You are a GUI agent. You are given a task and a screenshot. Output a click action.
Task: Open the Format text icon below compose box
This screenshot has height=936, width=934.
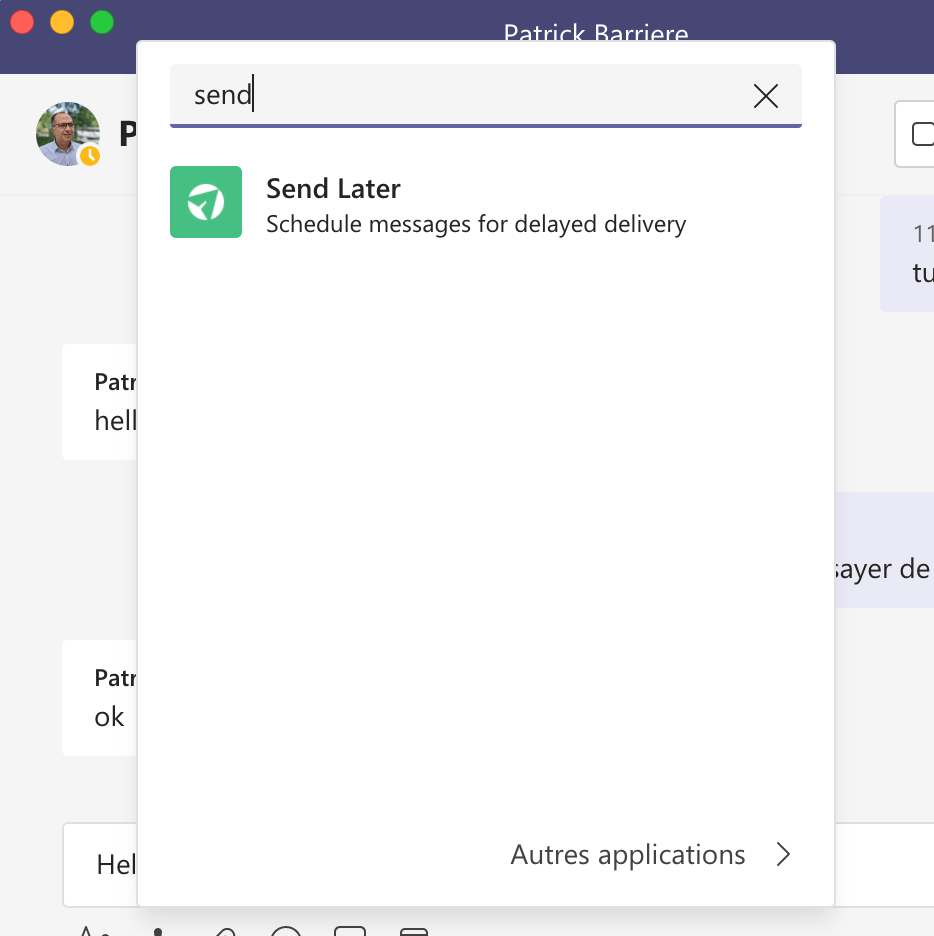[x=92, y=932]
